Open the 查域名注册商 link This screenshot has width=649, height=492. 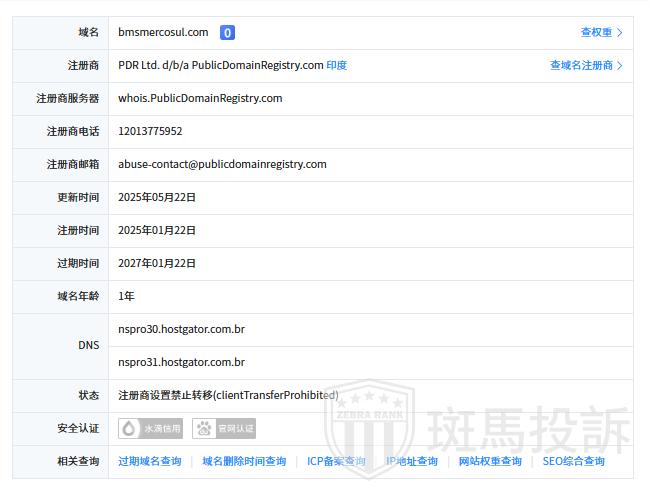[581, 66]
